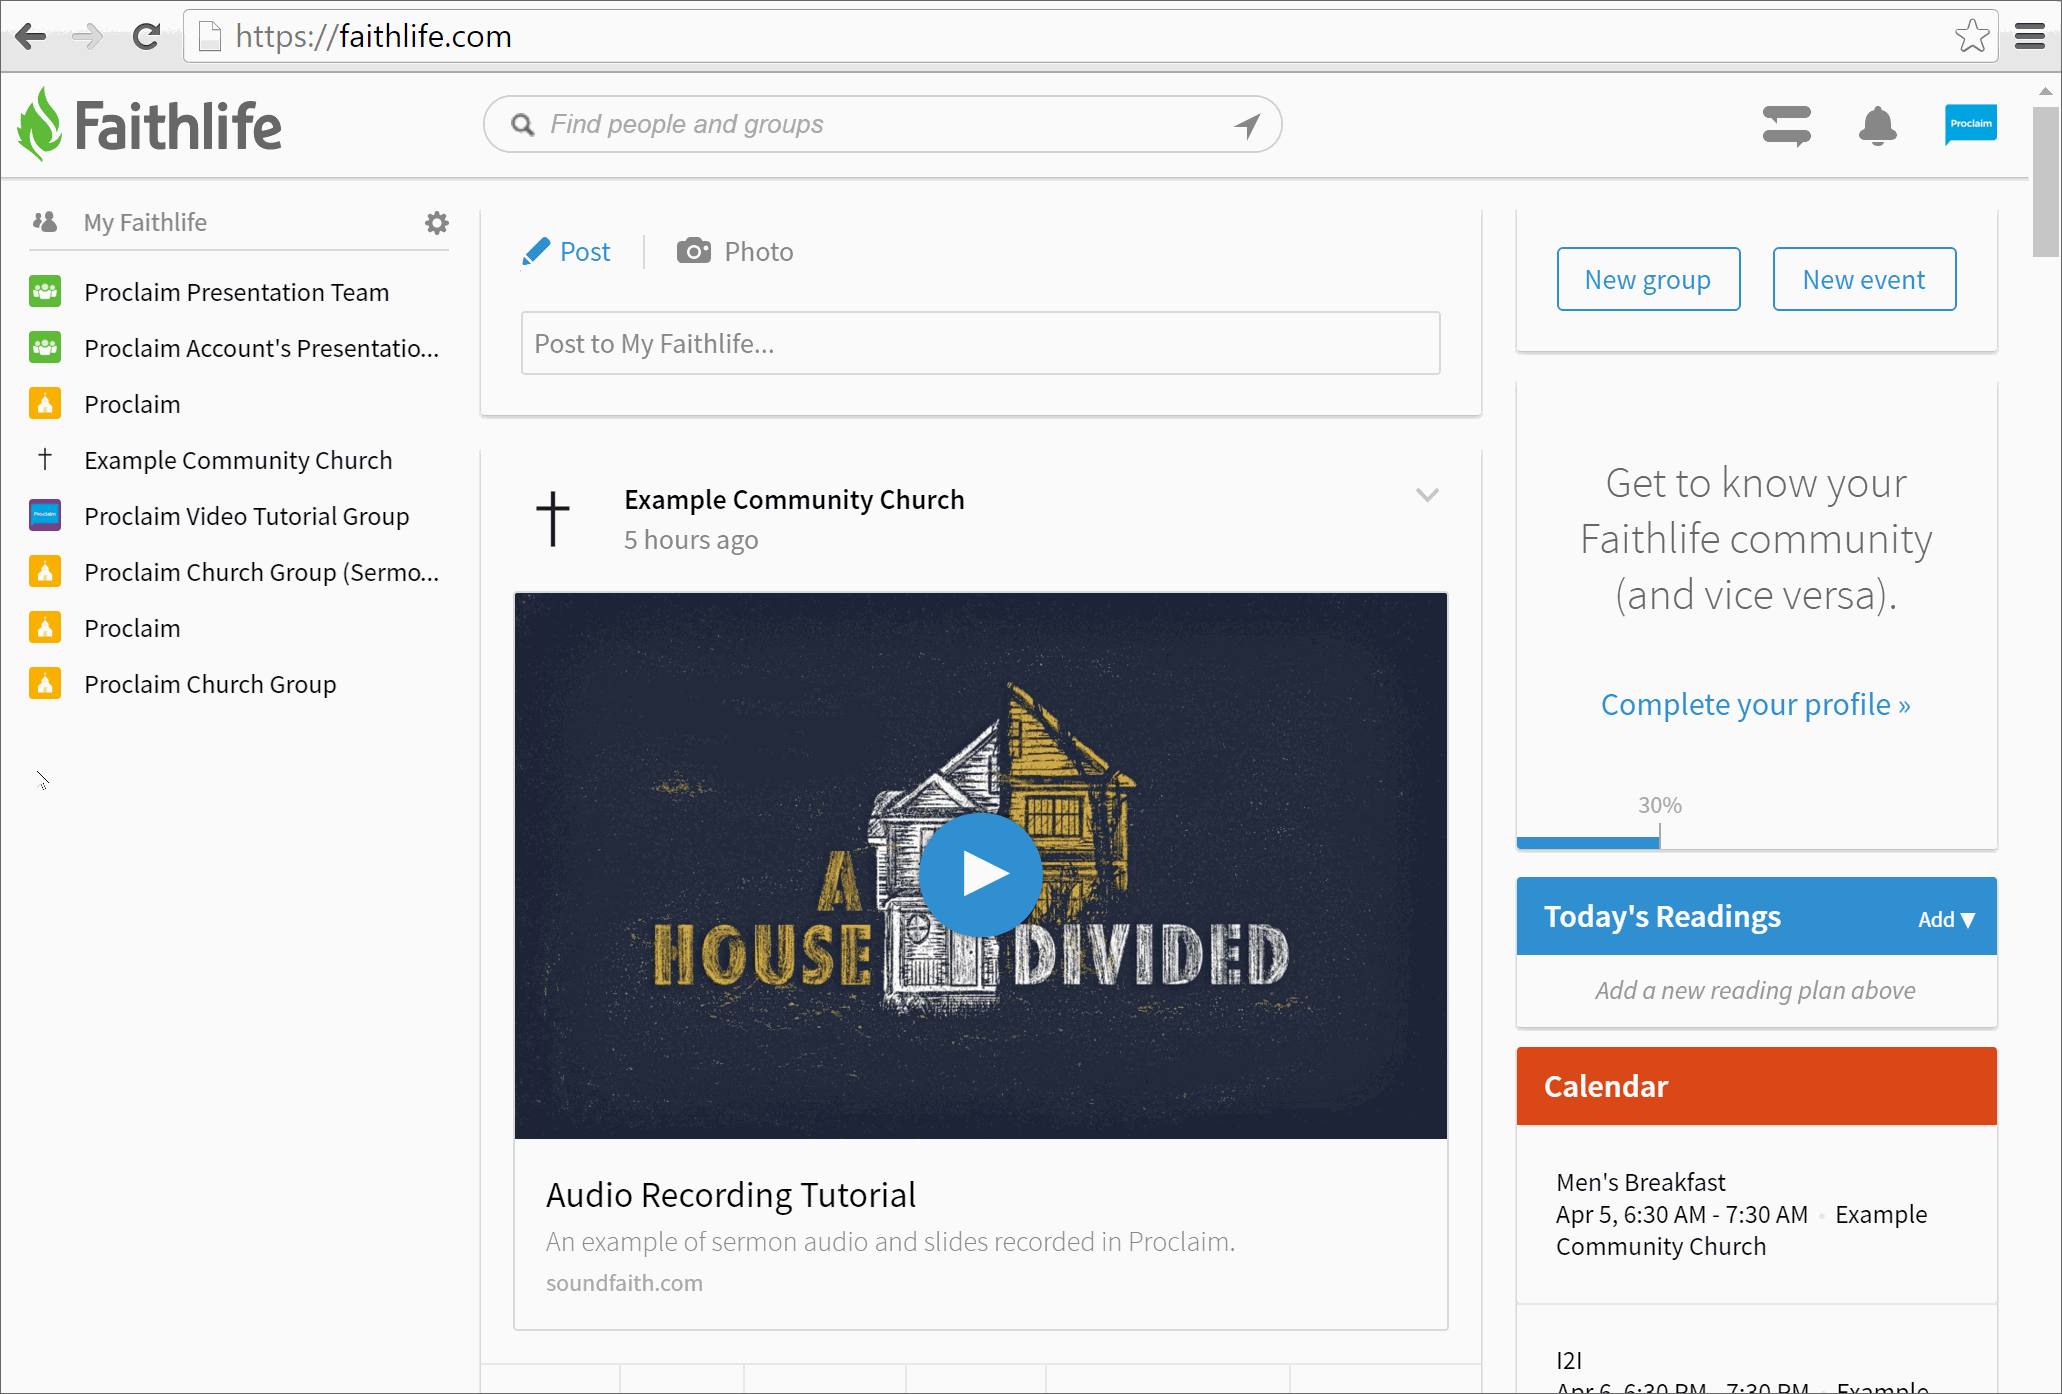Open the Proclaim account avatar
2062x1394 pixels.
[1971, 124]
